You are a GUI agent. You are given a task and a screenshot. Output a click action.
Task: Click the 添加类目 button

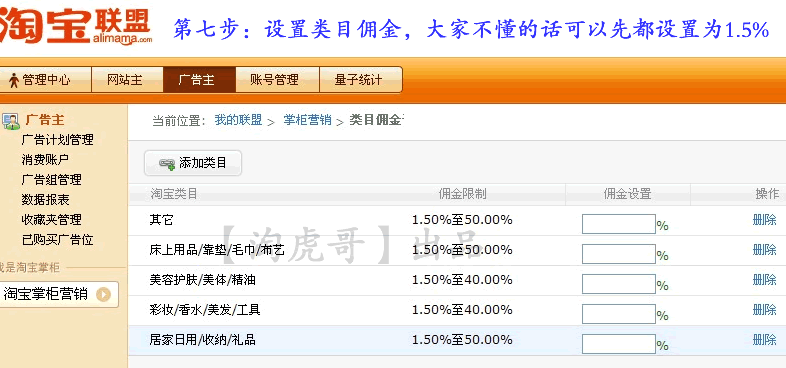[x=193, y=163]
